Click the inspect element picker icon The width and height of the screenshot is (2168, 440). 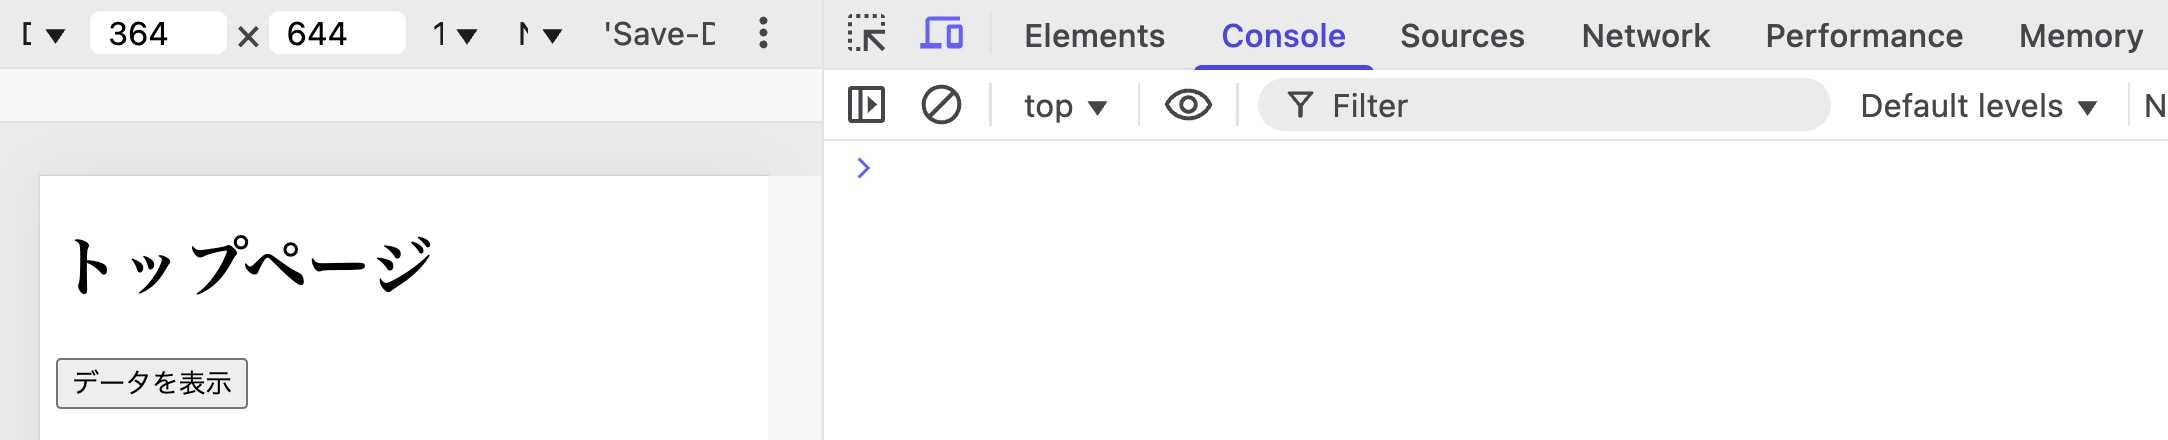866,34
